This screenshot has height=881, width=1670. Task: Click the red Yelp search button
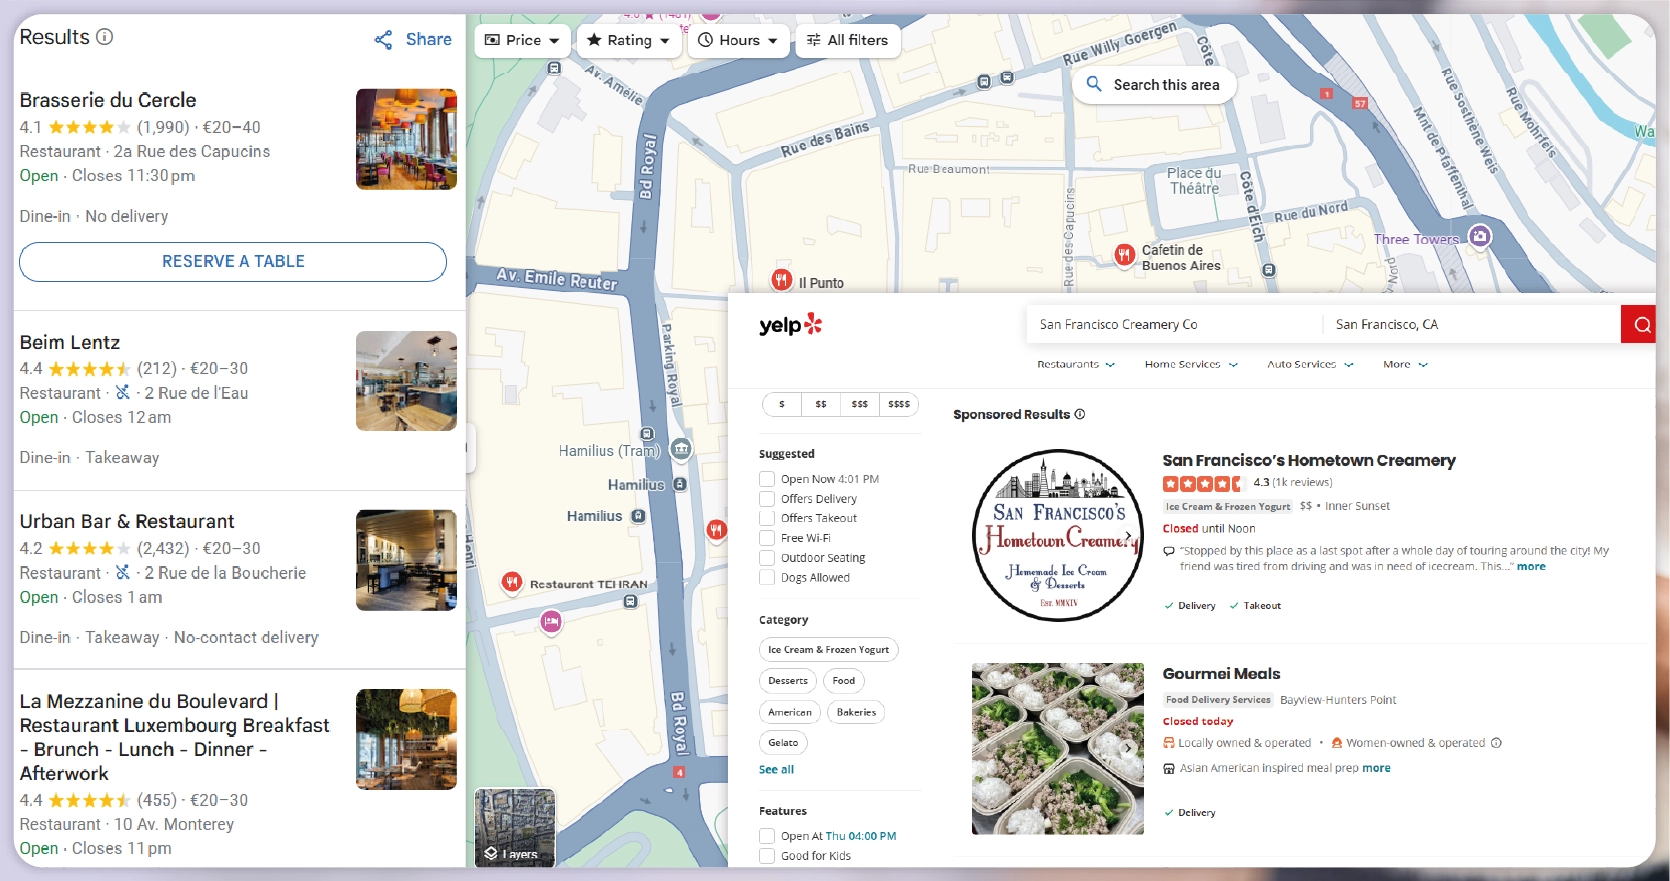[1641, 324]
